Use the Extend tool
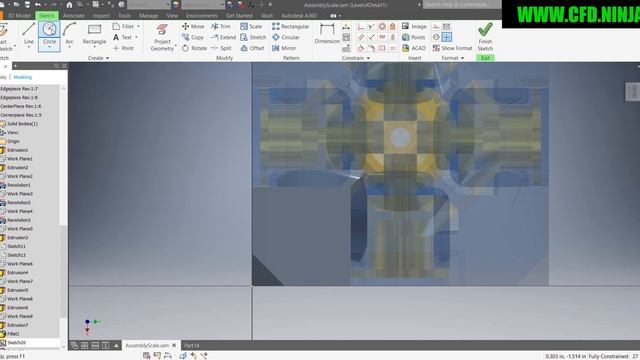This screenshot has width=640, height=360. [223, 37]
